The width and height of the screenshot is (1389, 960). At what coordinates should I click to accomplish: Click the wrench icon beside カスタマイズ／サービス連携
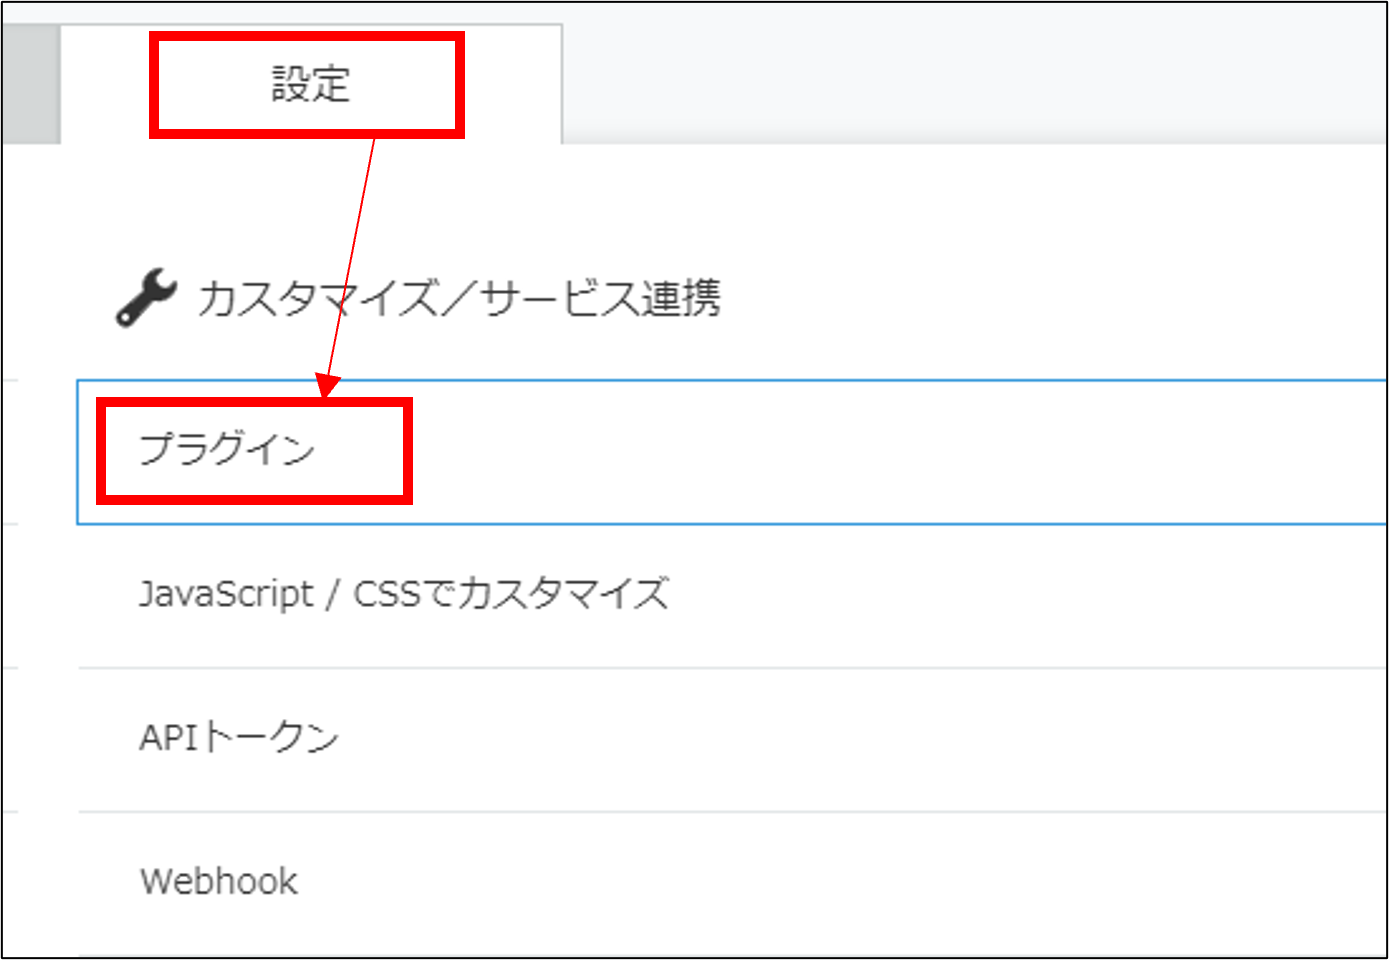[x=146, y=298]
